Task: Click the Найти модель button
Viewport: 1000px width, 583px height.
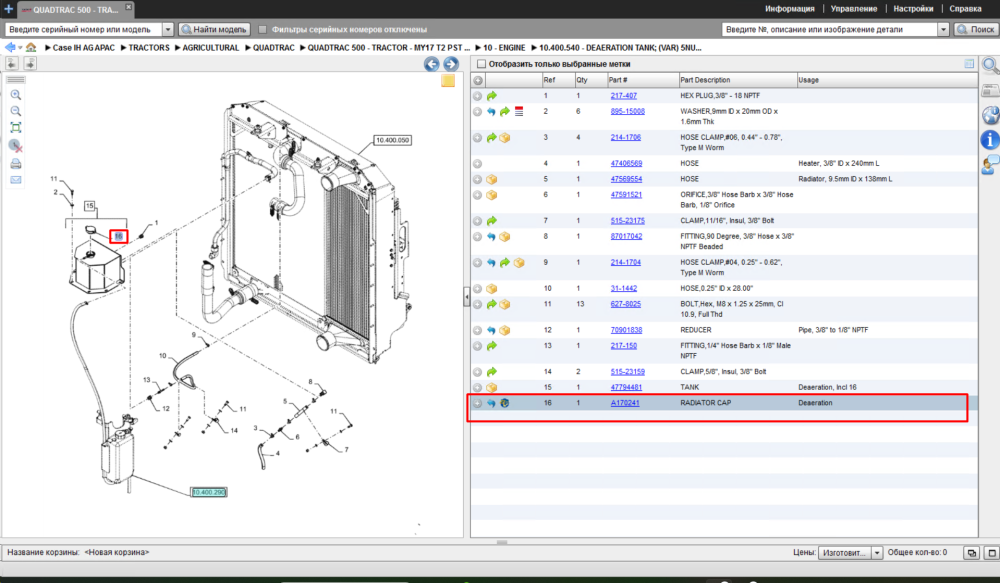Action: [214, 29]
